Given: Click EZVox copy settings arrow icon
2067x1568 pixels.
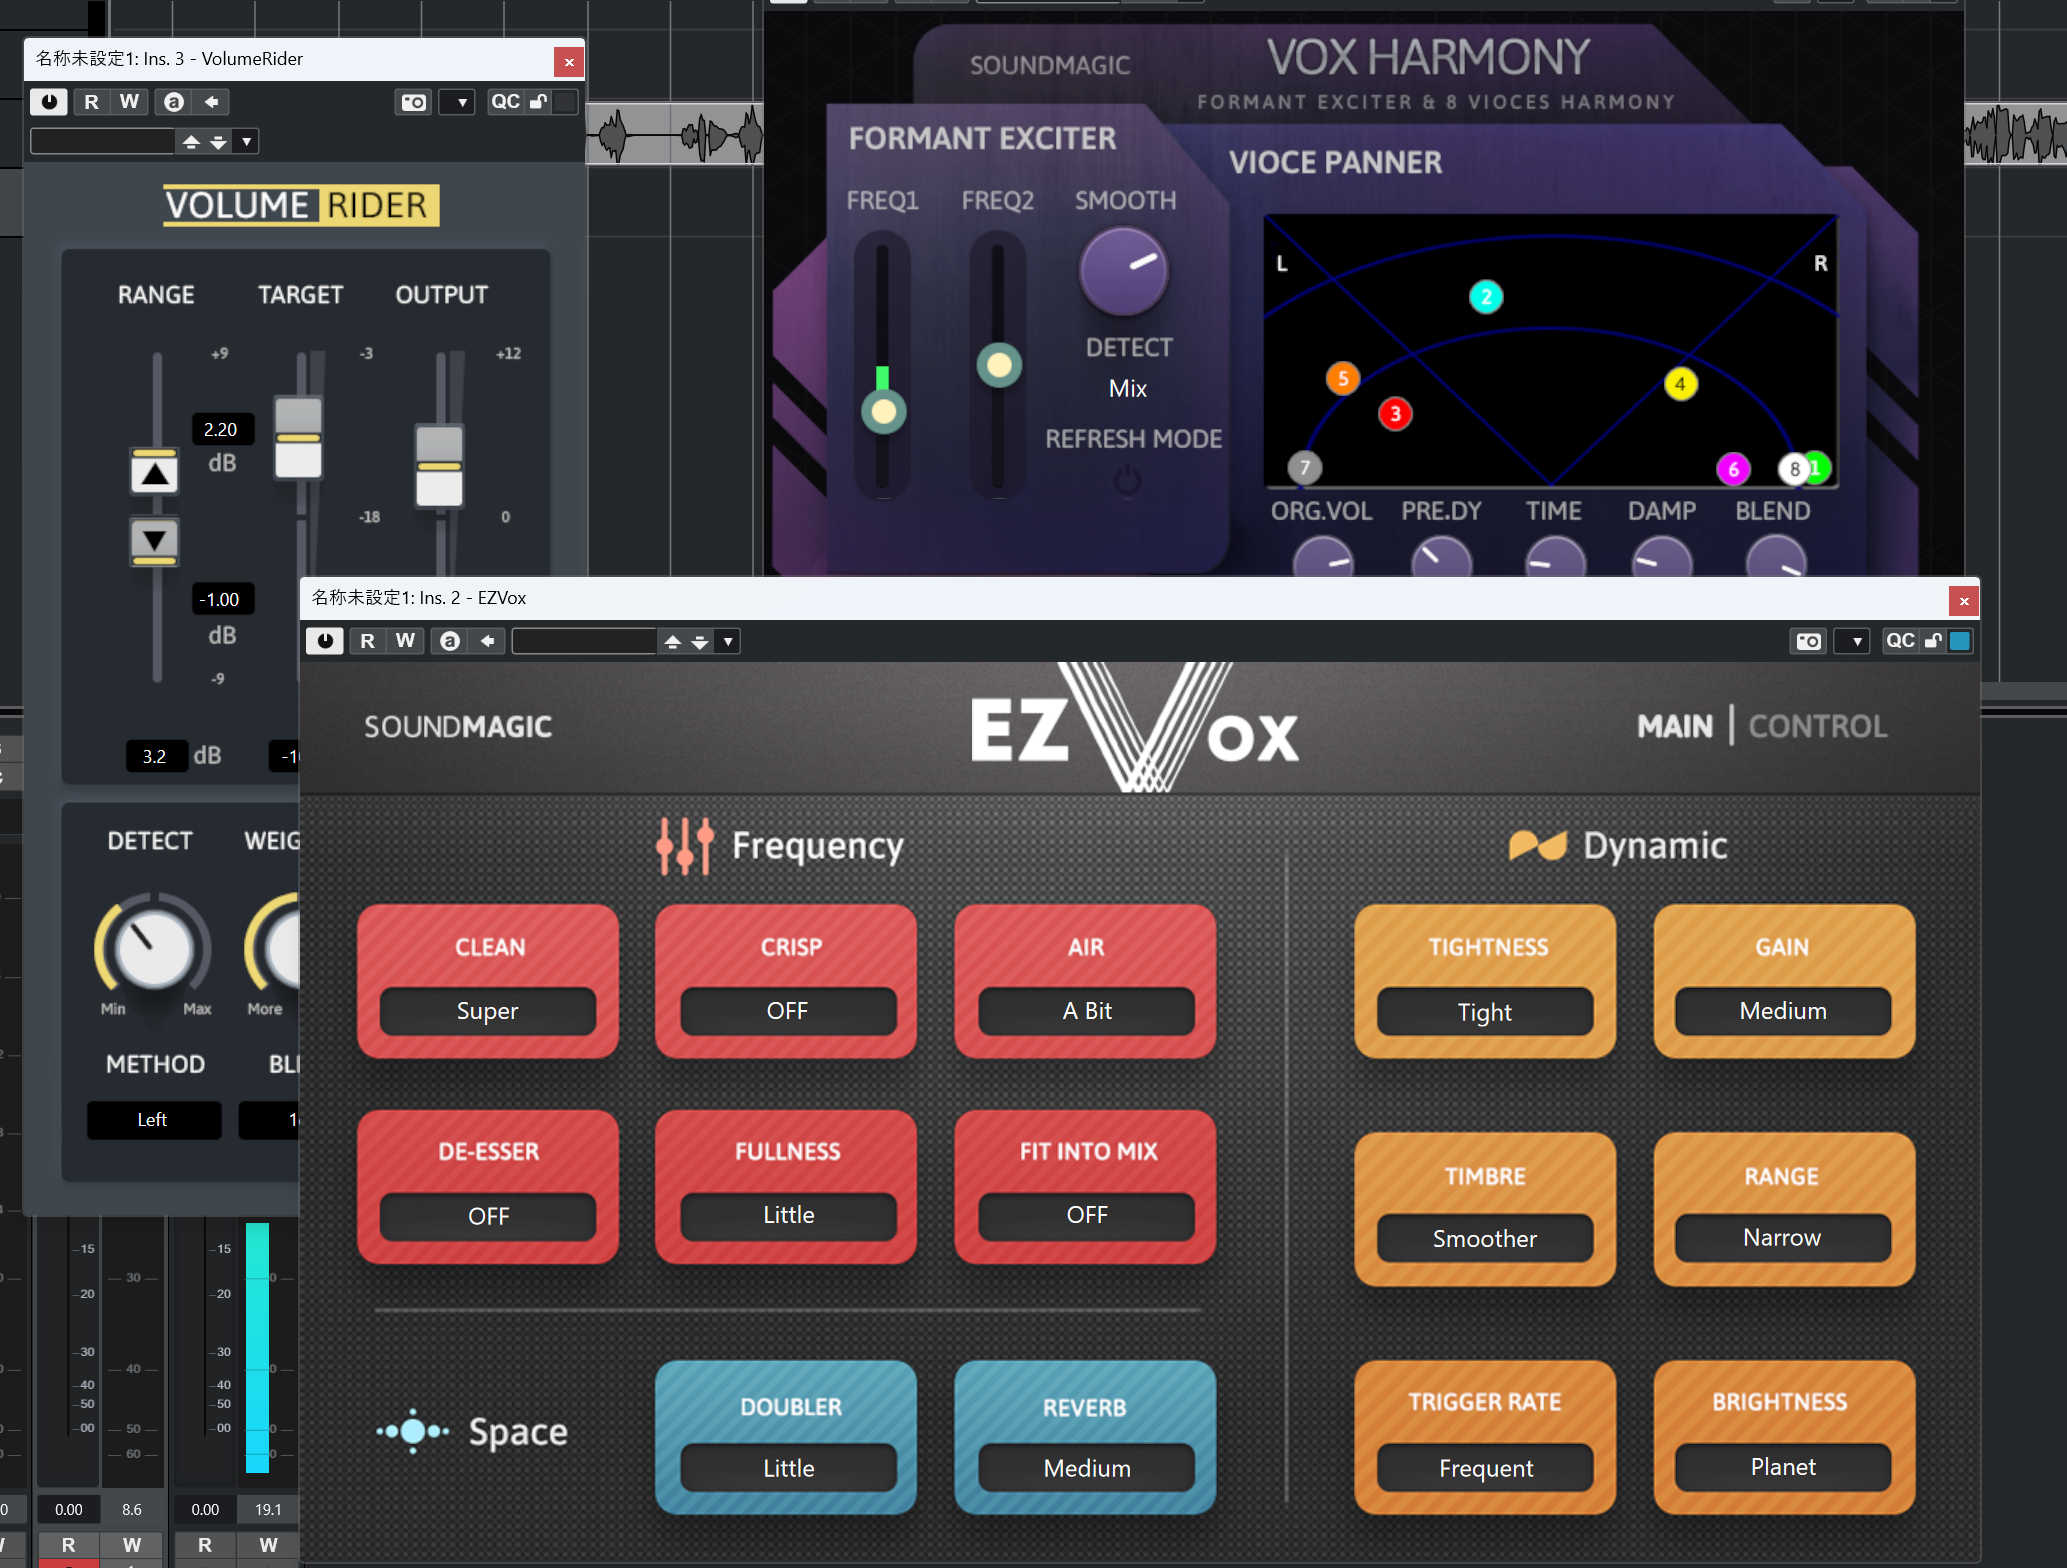Looking at the screenshot, I should coord(487,641).
